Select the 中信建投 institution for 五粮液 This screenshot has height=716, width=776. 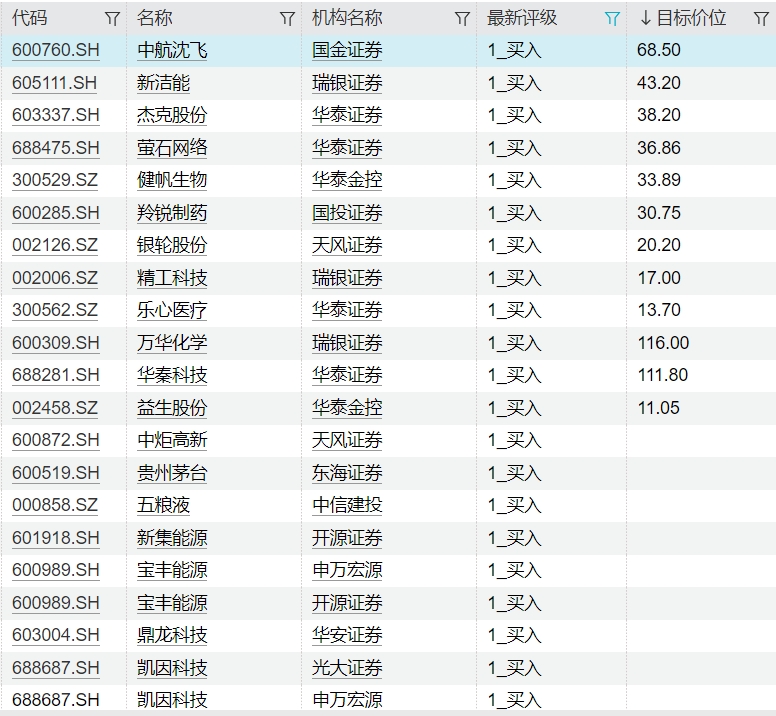(x=347, y=505)
